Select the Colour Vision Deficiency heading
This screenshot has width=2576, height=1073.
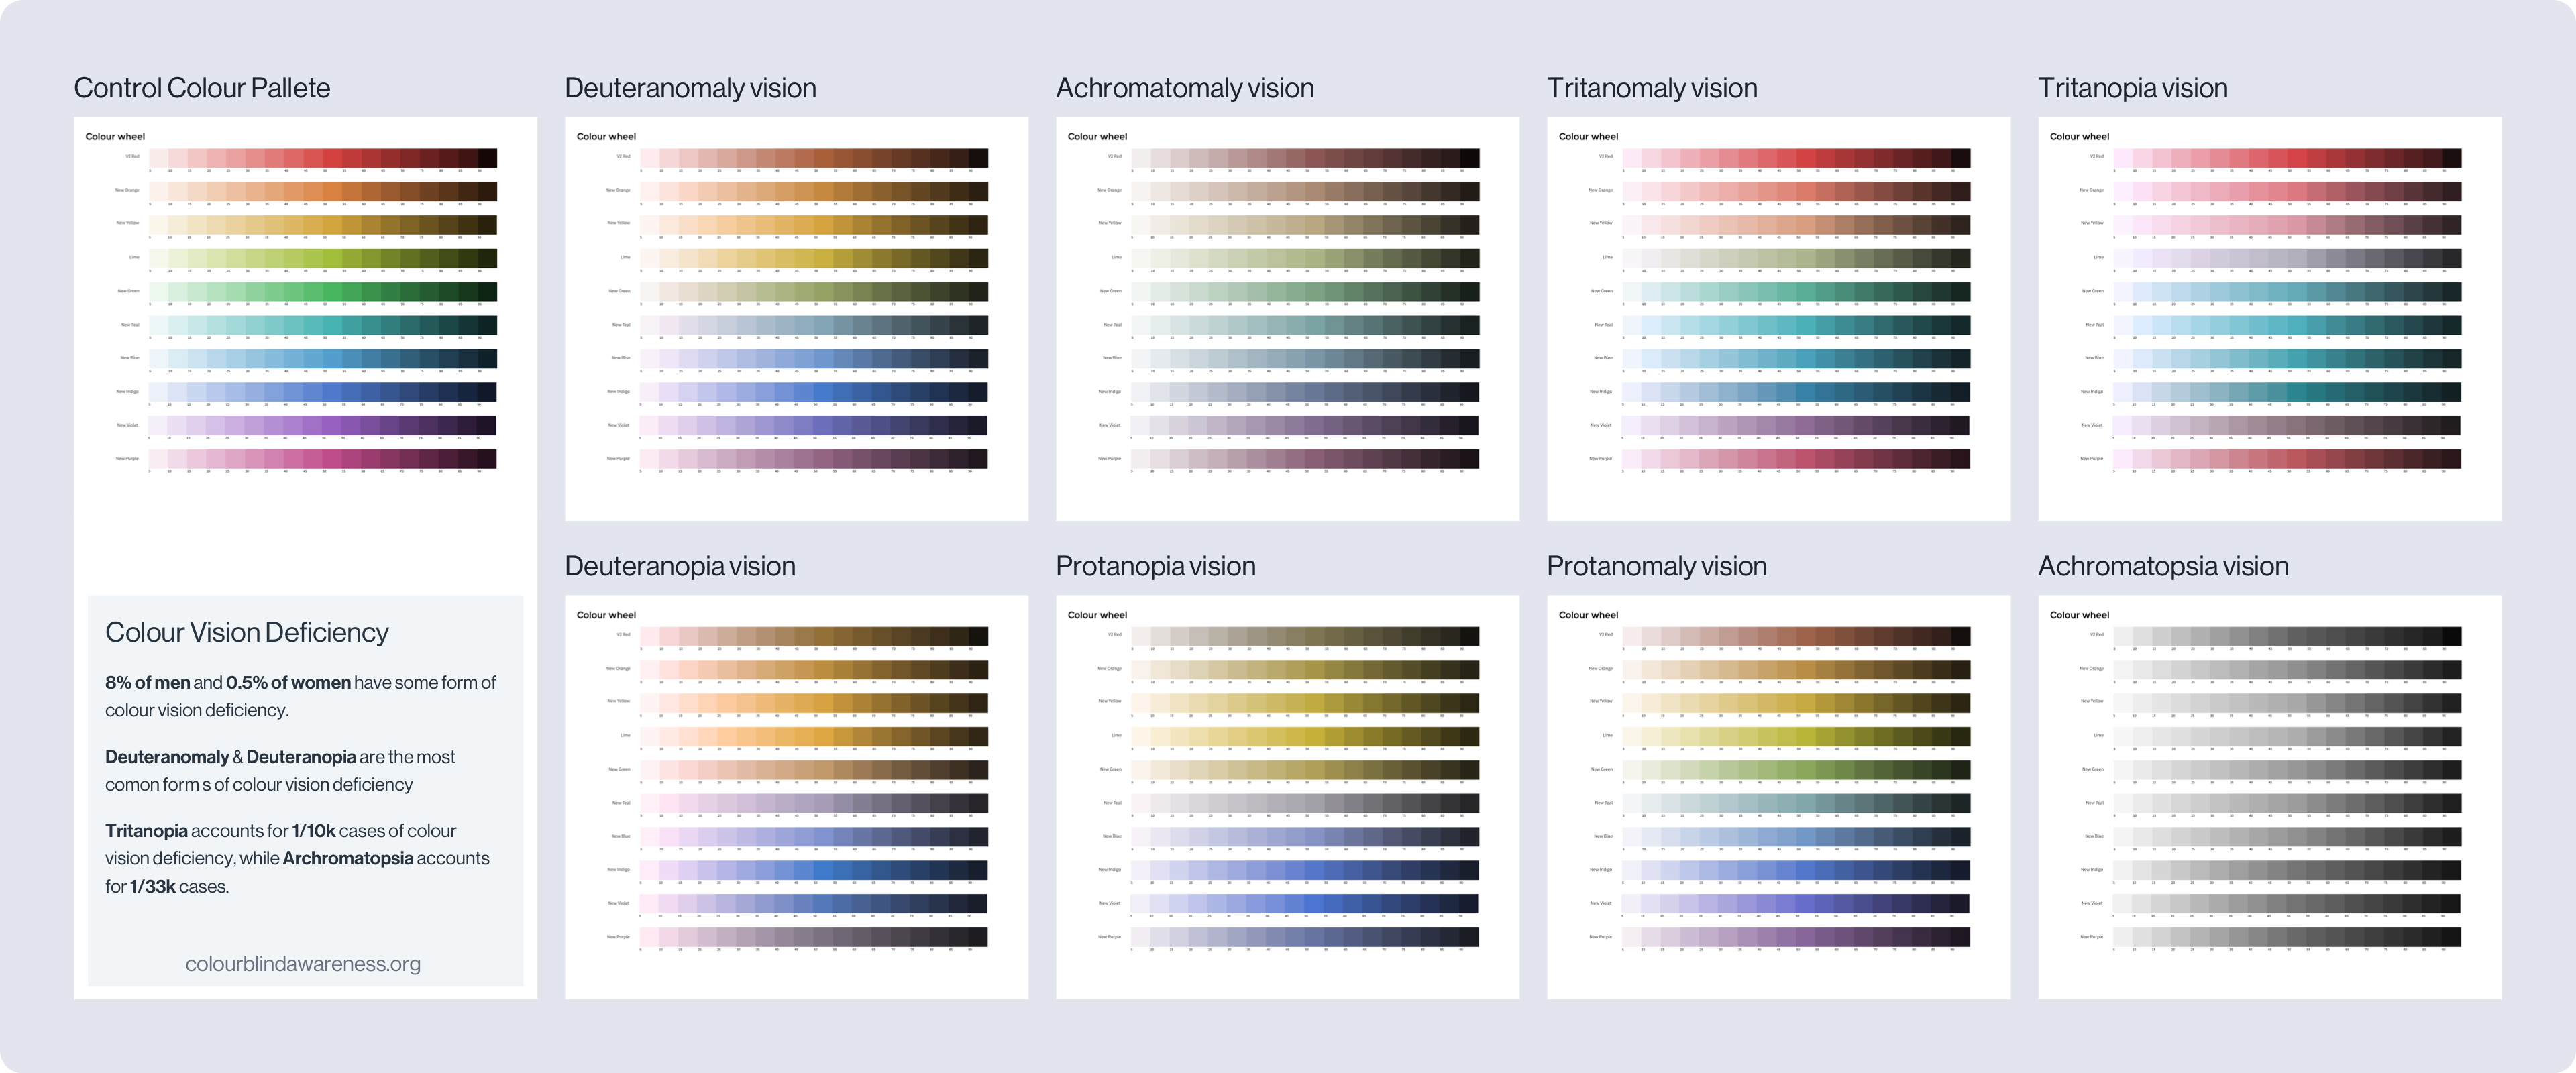pyautogui.click(x=247, y=632)
